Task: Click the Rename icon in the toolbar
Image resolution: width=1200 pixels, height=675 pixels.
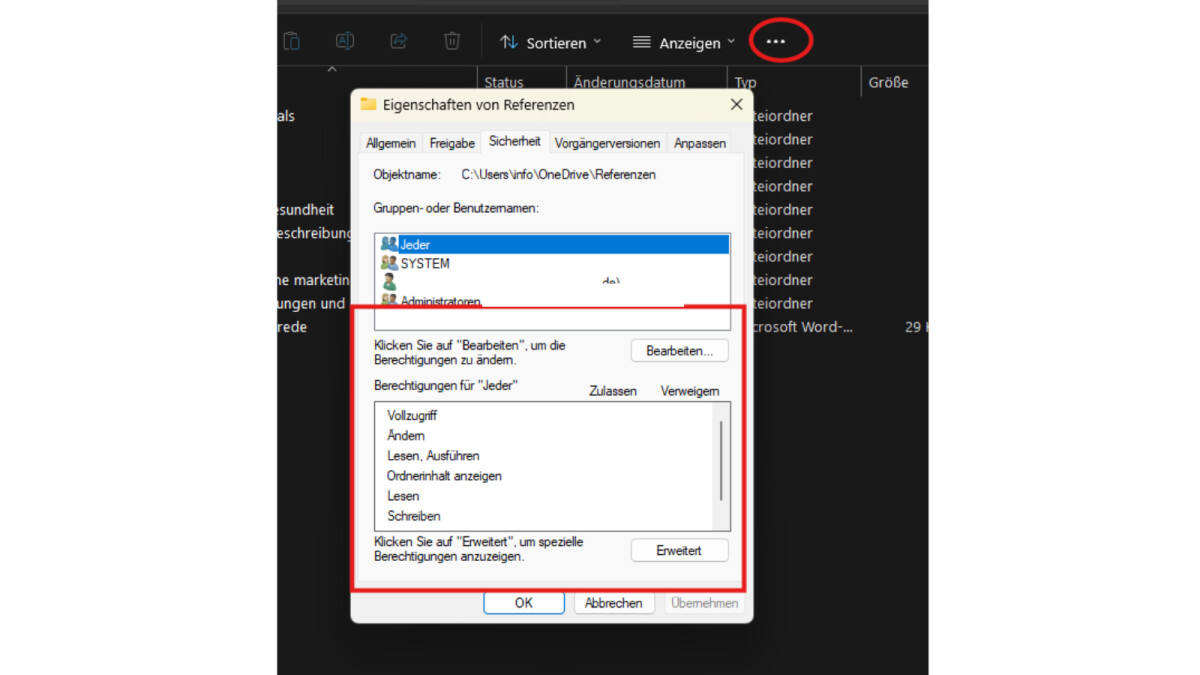Action: pyautogui.click(x=345, y=40)
